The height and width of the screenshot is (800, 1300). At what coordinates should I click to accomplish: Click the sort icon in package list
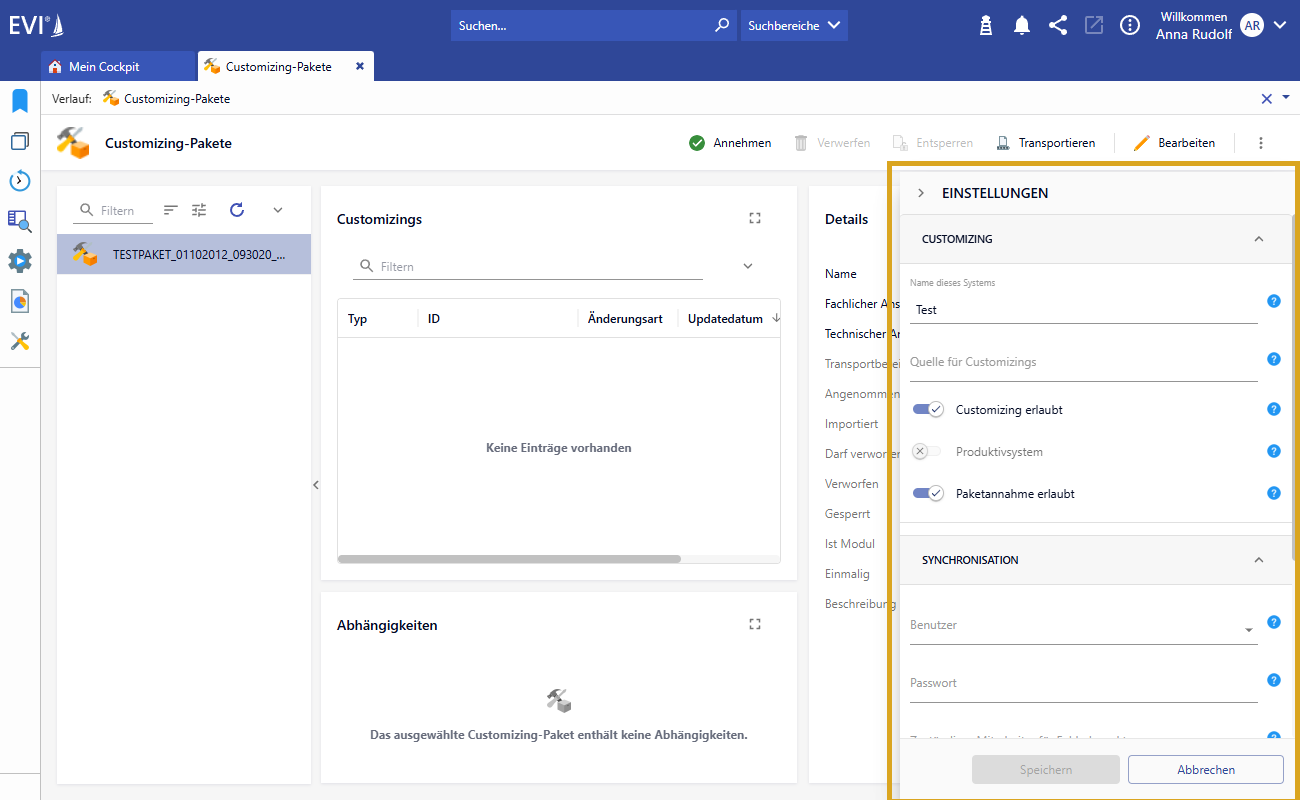coord(171,210)
